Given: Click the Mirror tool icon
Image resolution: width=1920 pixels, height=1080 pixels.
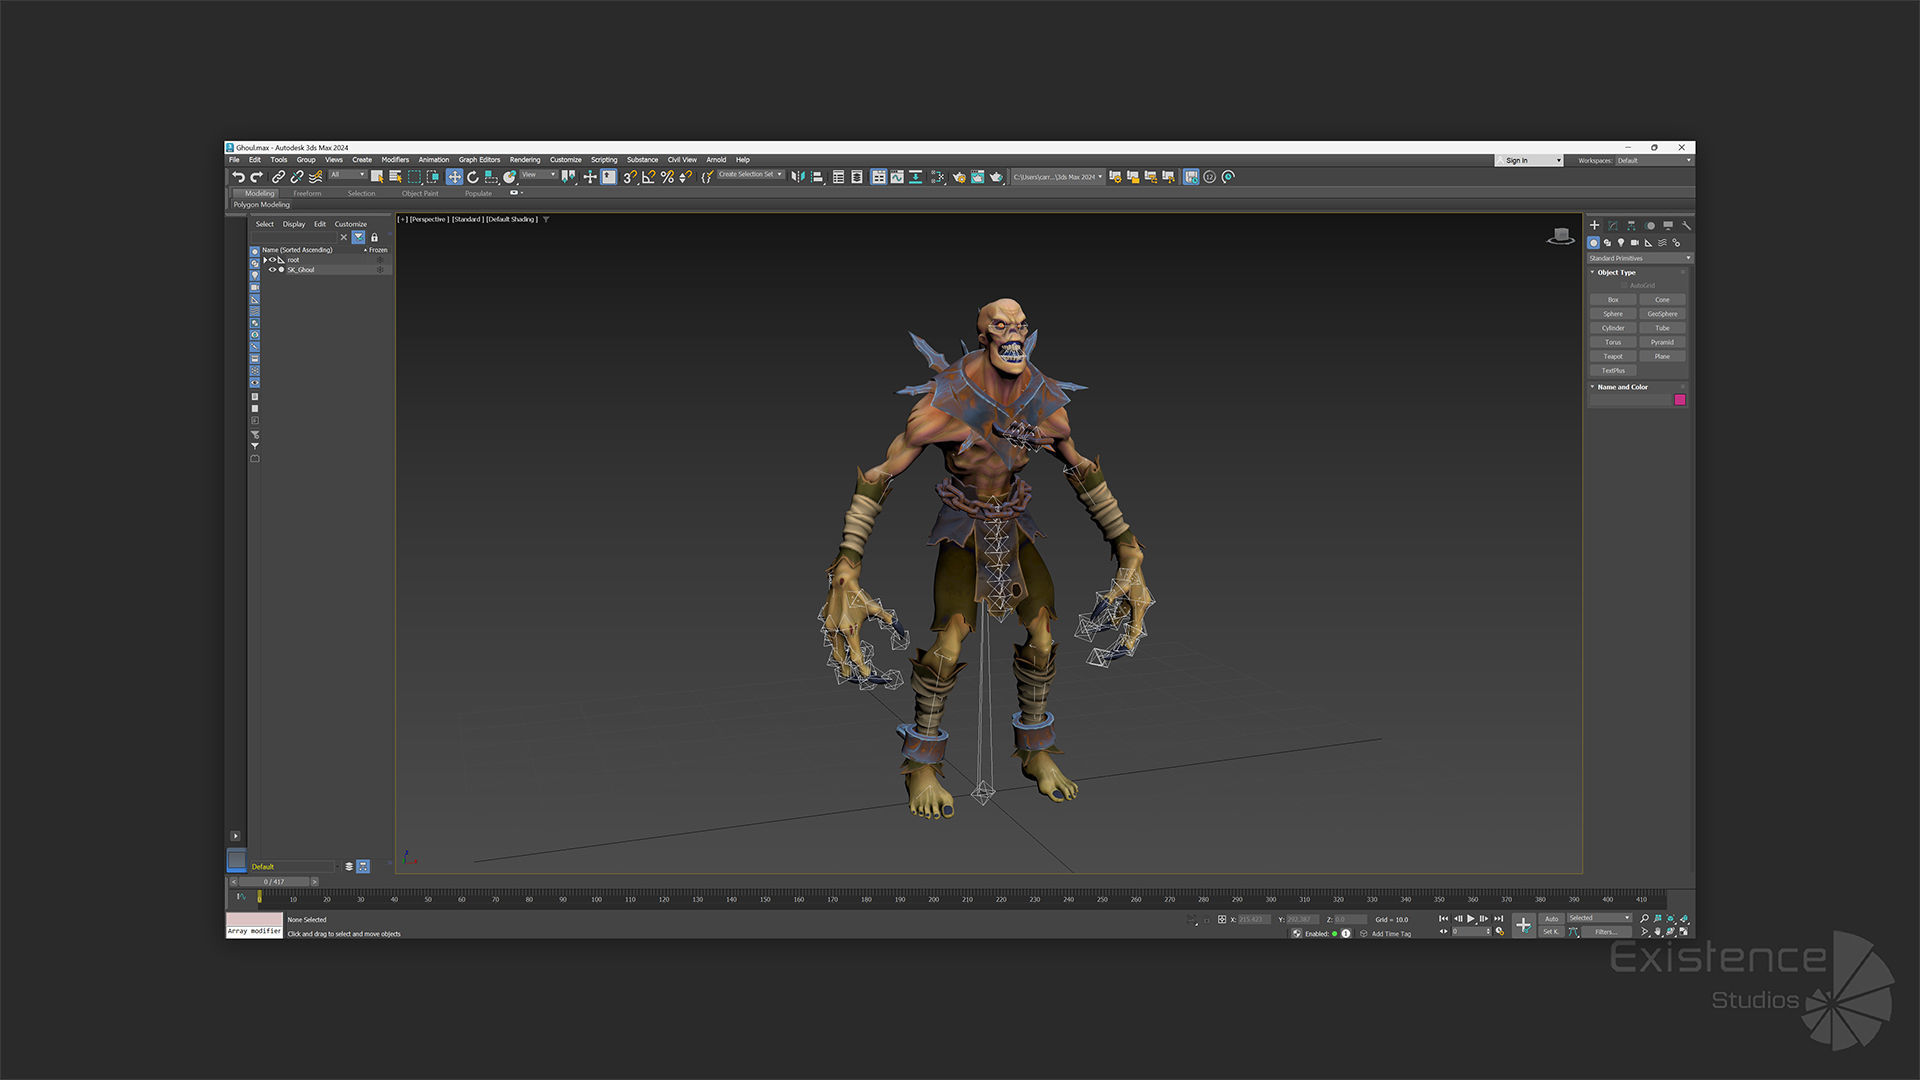Looking at the screenshot, I should click(798, 177).
